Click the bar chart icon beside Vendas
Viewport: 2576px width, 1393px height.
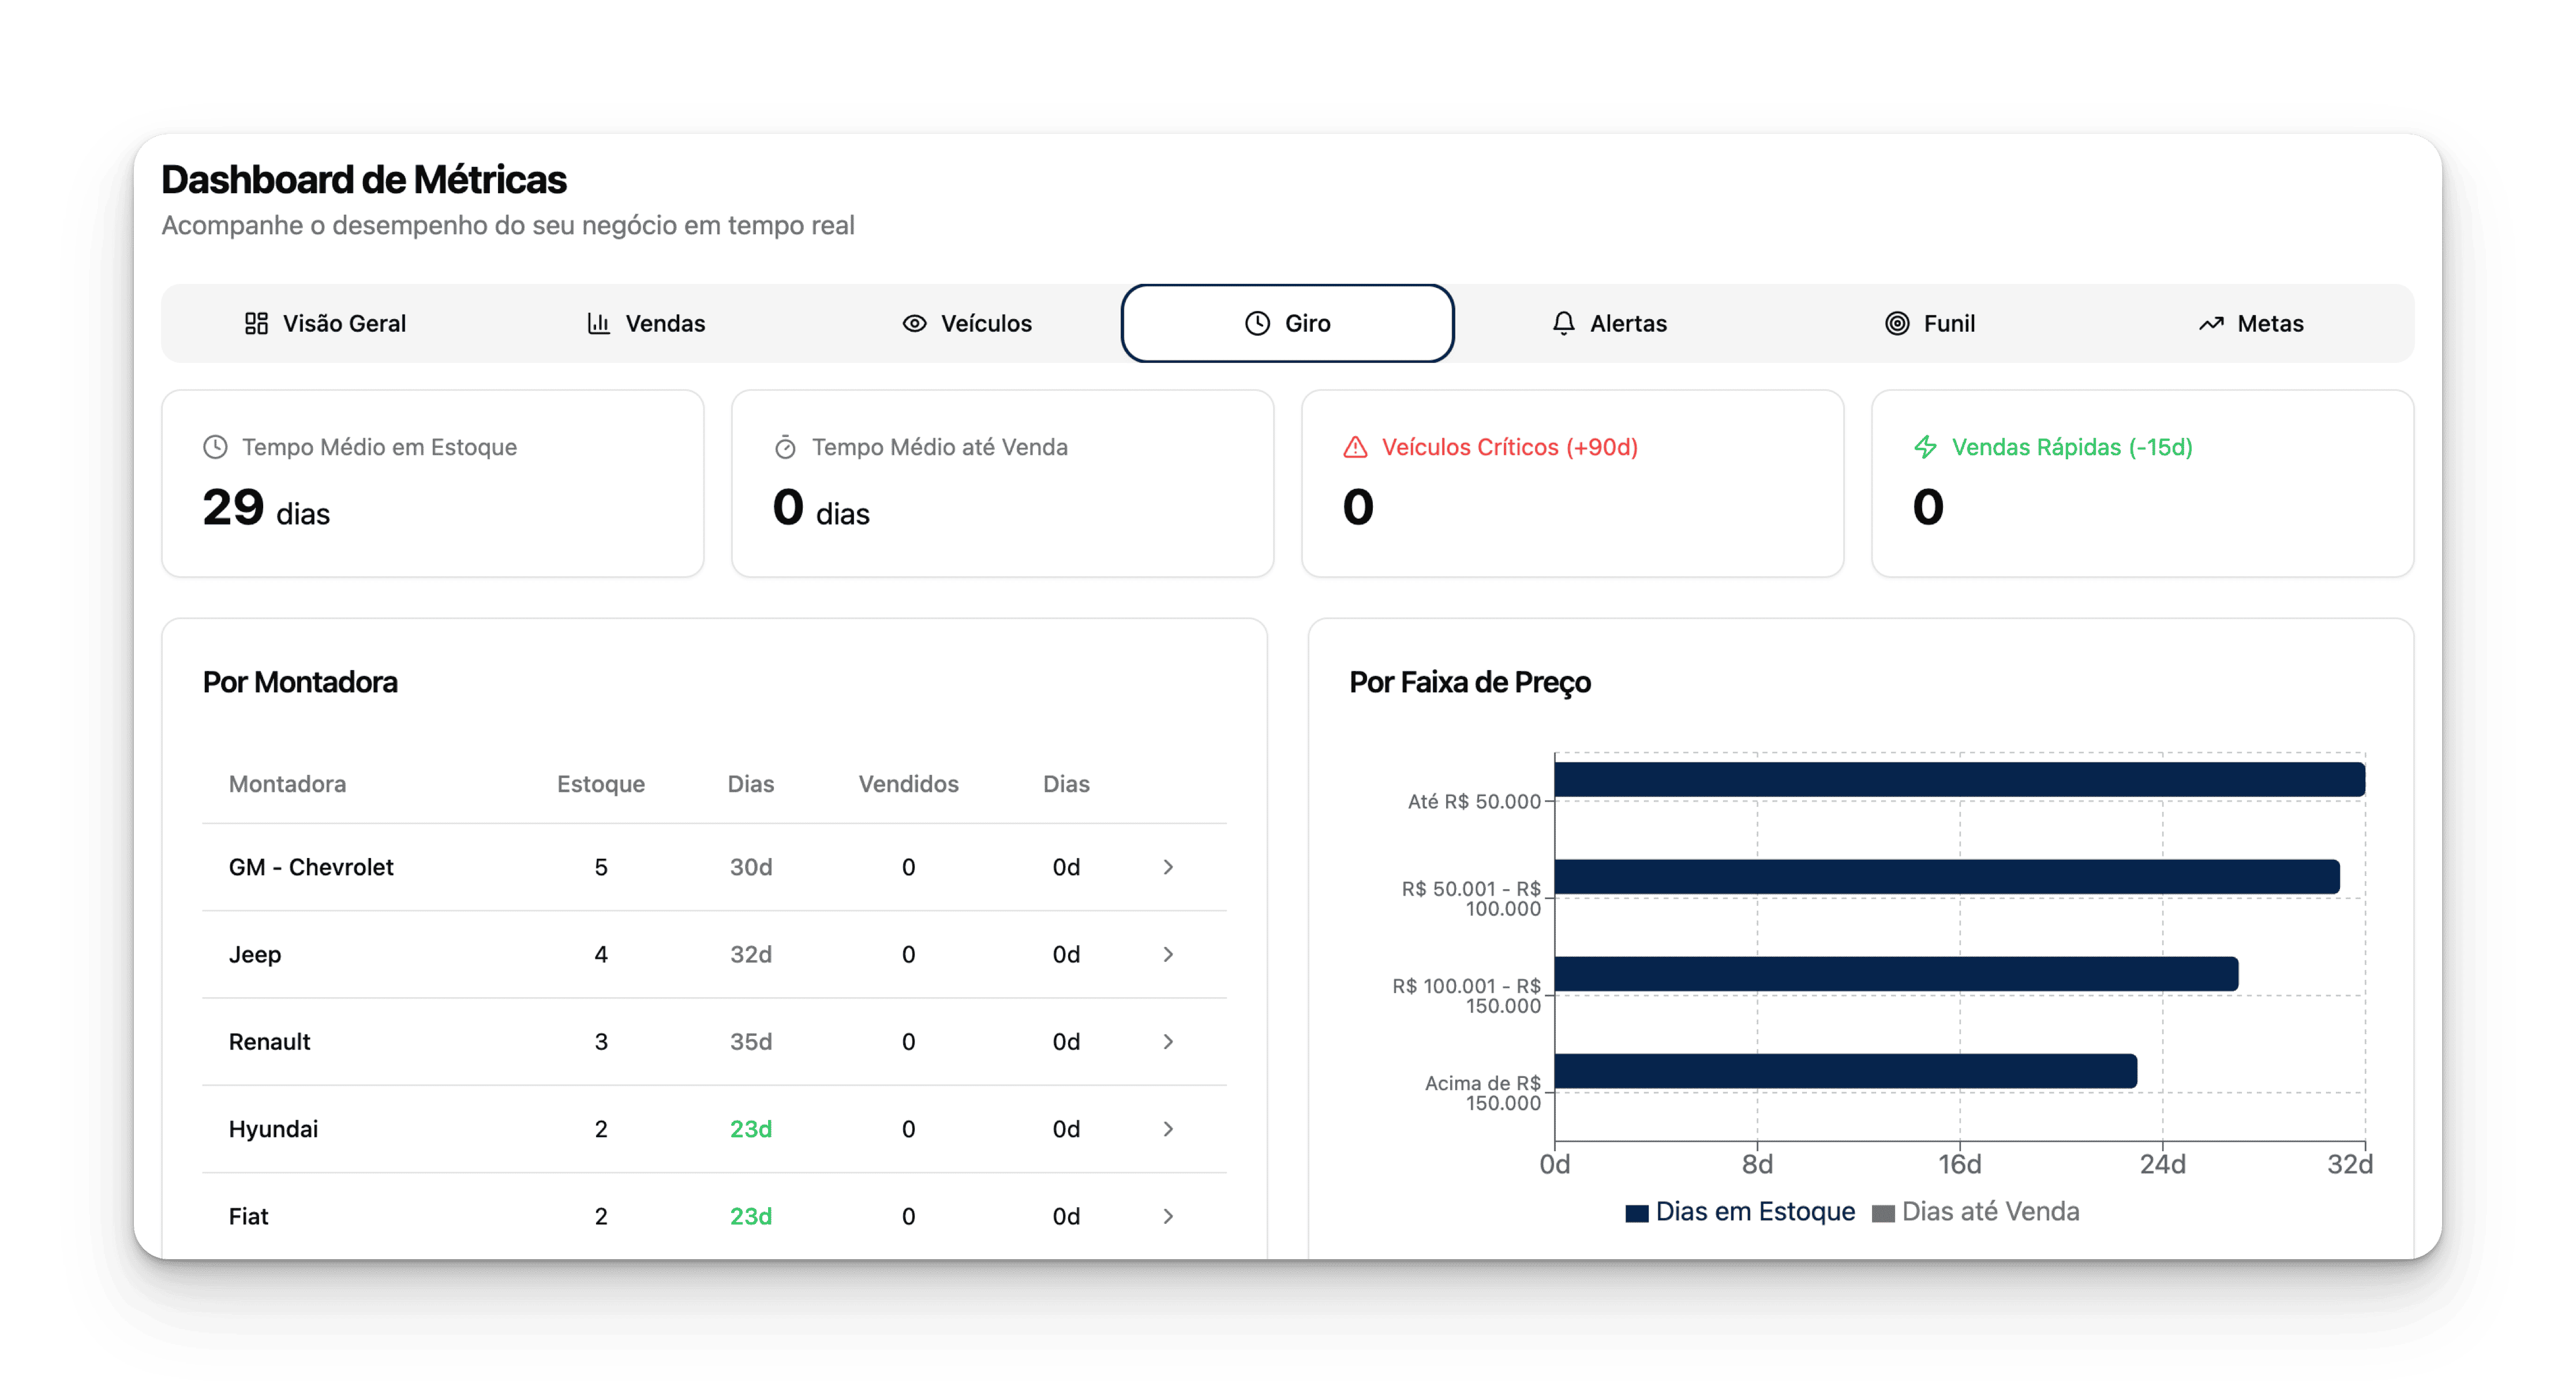[598, 323]
